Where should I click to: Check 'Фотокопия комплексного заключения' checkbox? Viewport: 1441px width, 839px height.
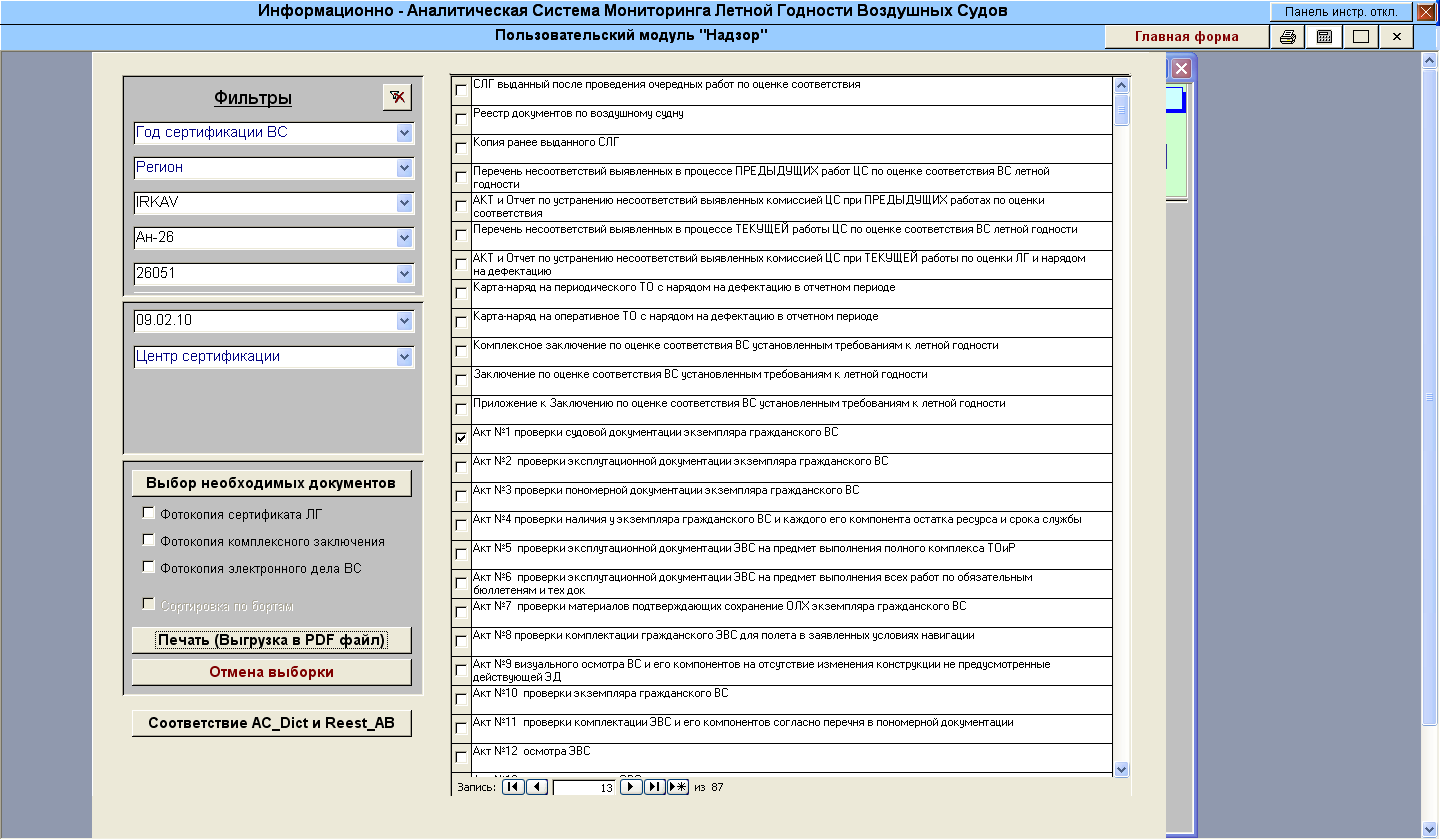[x=149, y=540]
